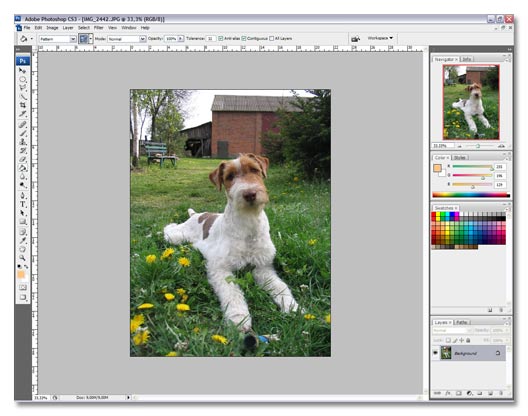Open layer blend mode dropdown in Layers panel
The image size is (528, 416).
pyautogui.click(x=452, y=331)
